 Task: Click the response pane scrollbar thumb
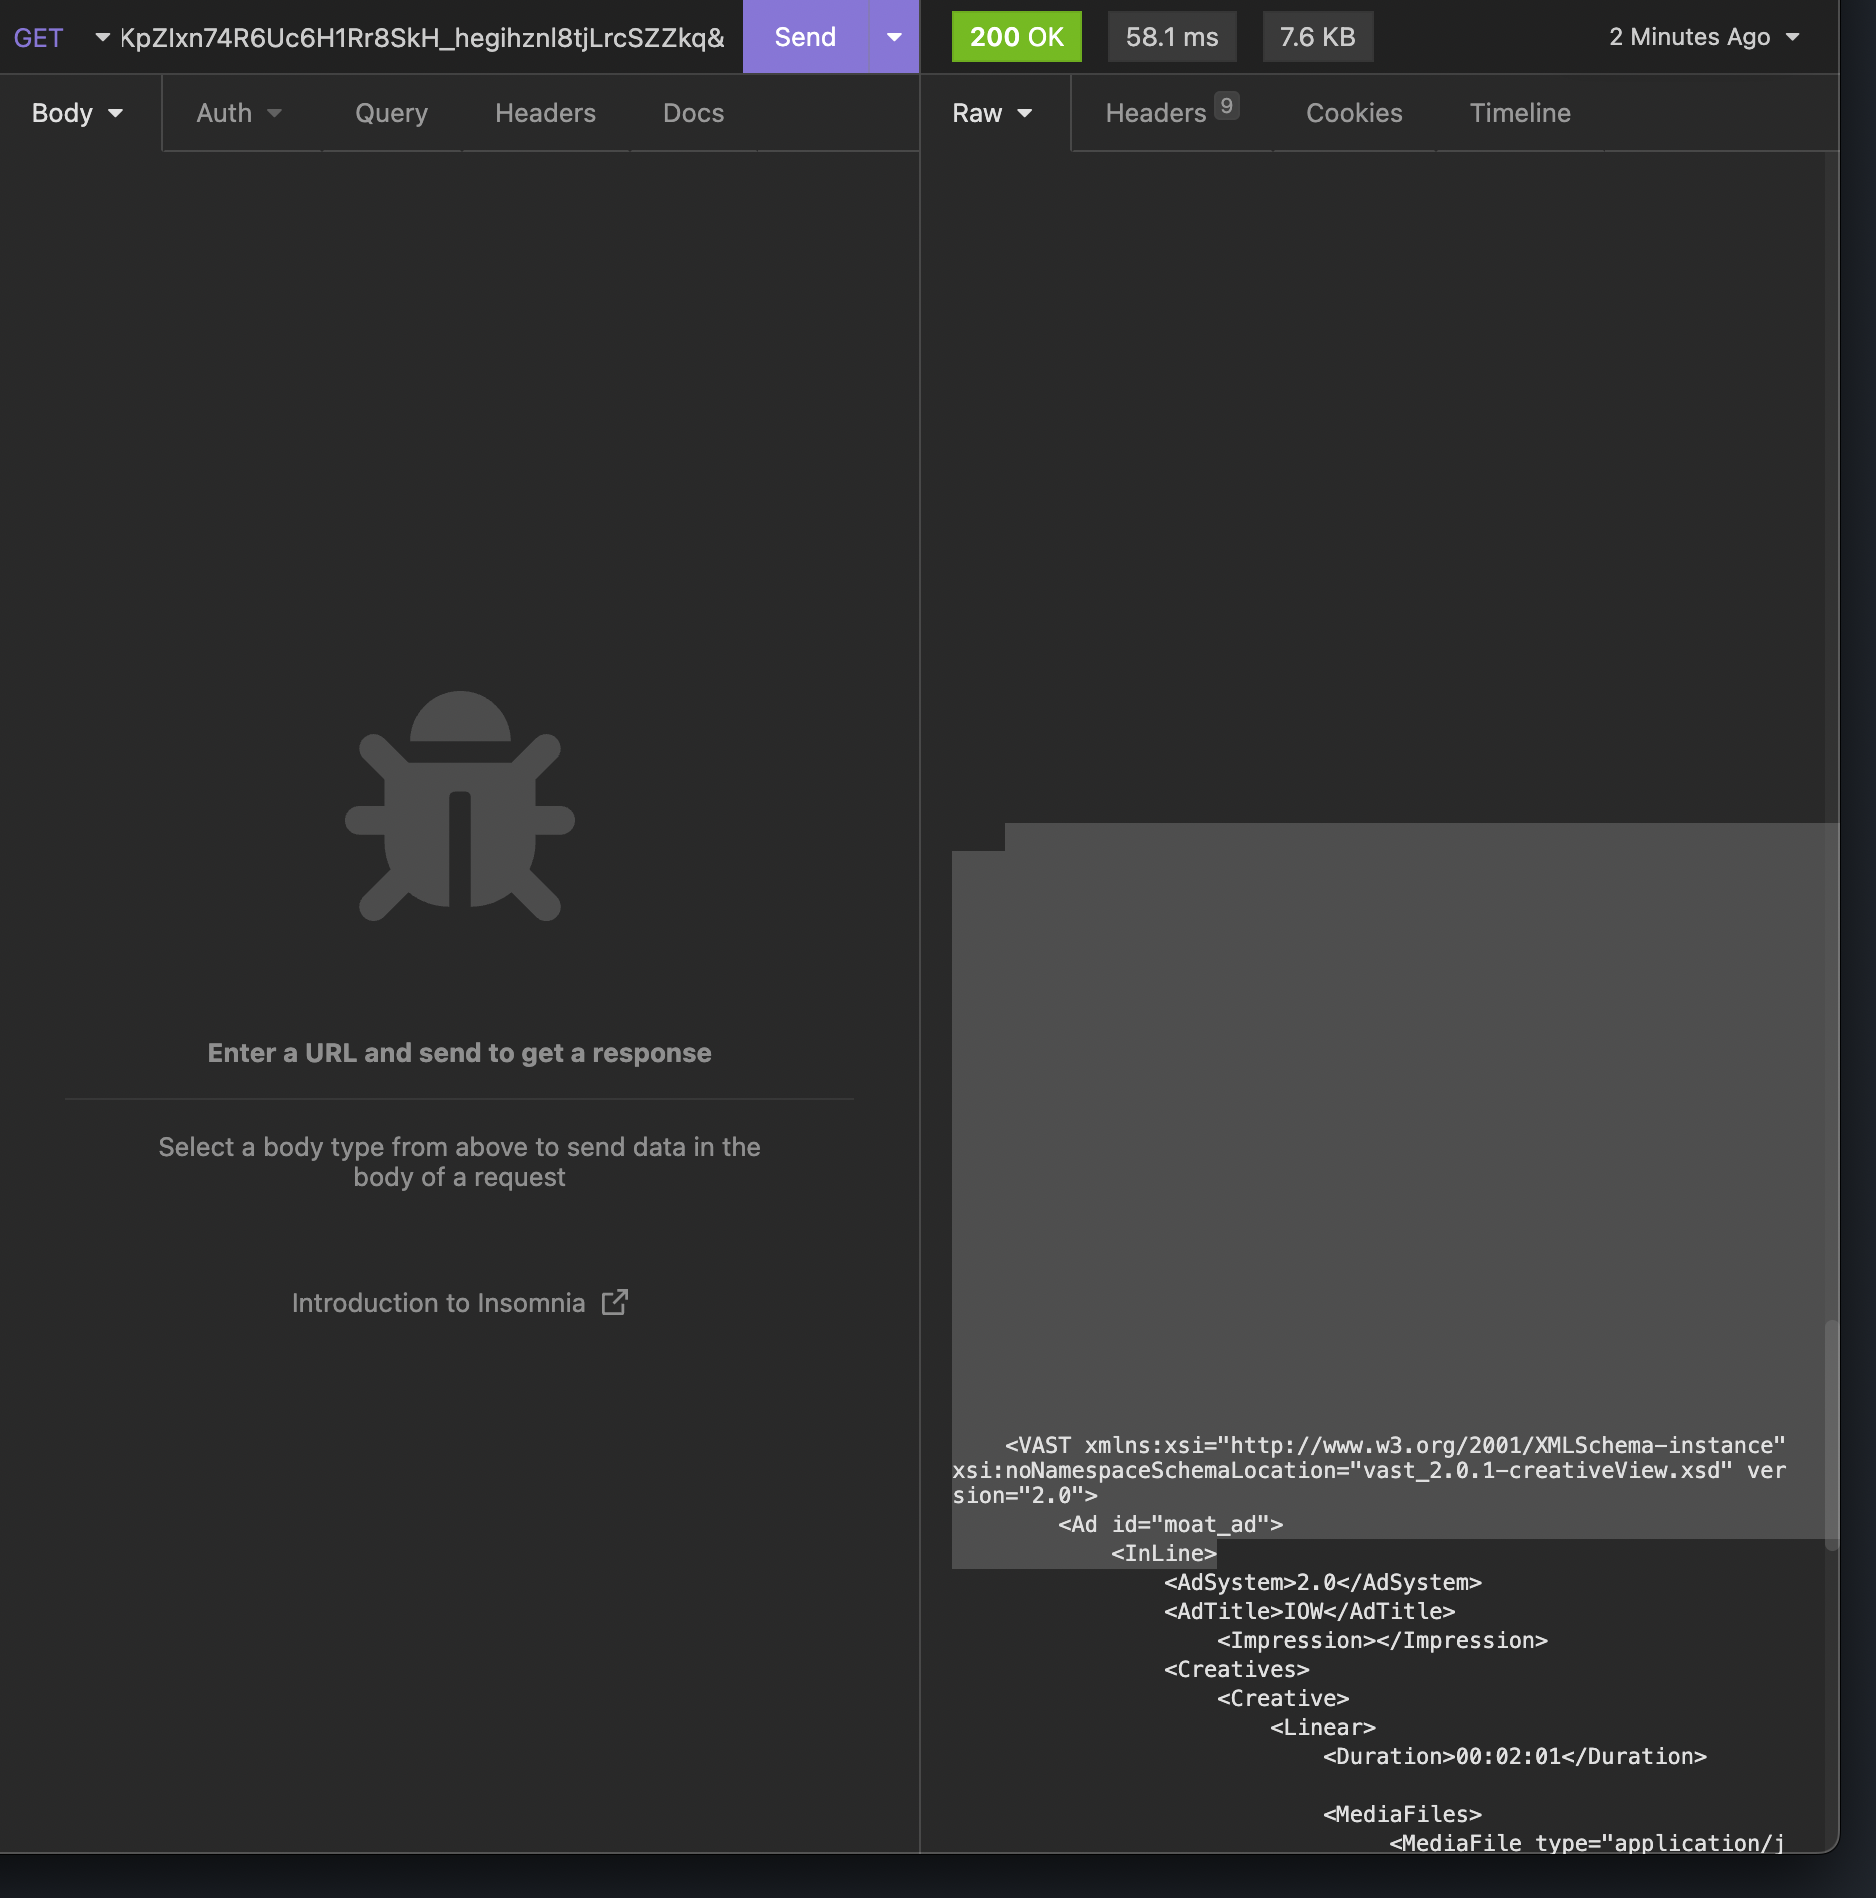pos(1831,1435)
